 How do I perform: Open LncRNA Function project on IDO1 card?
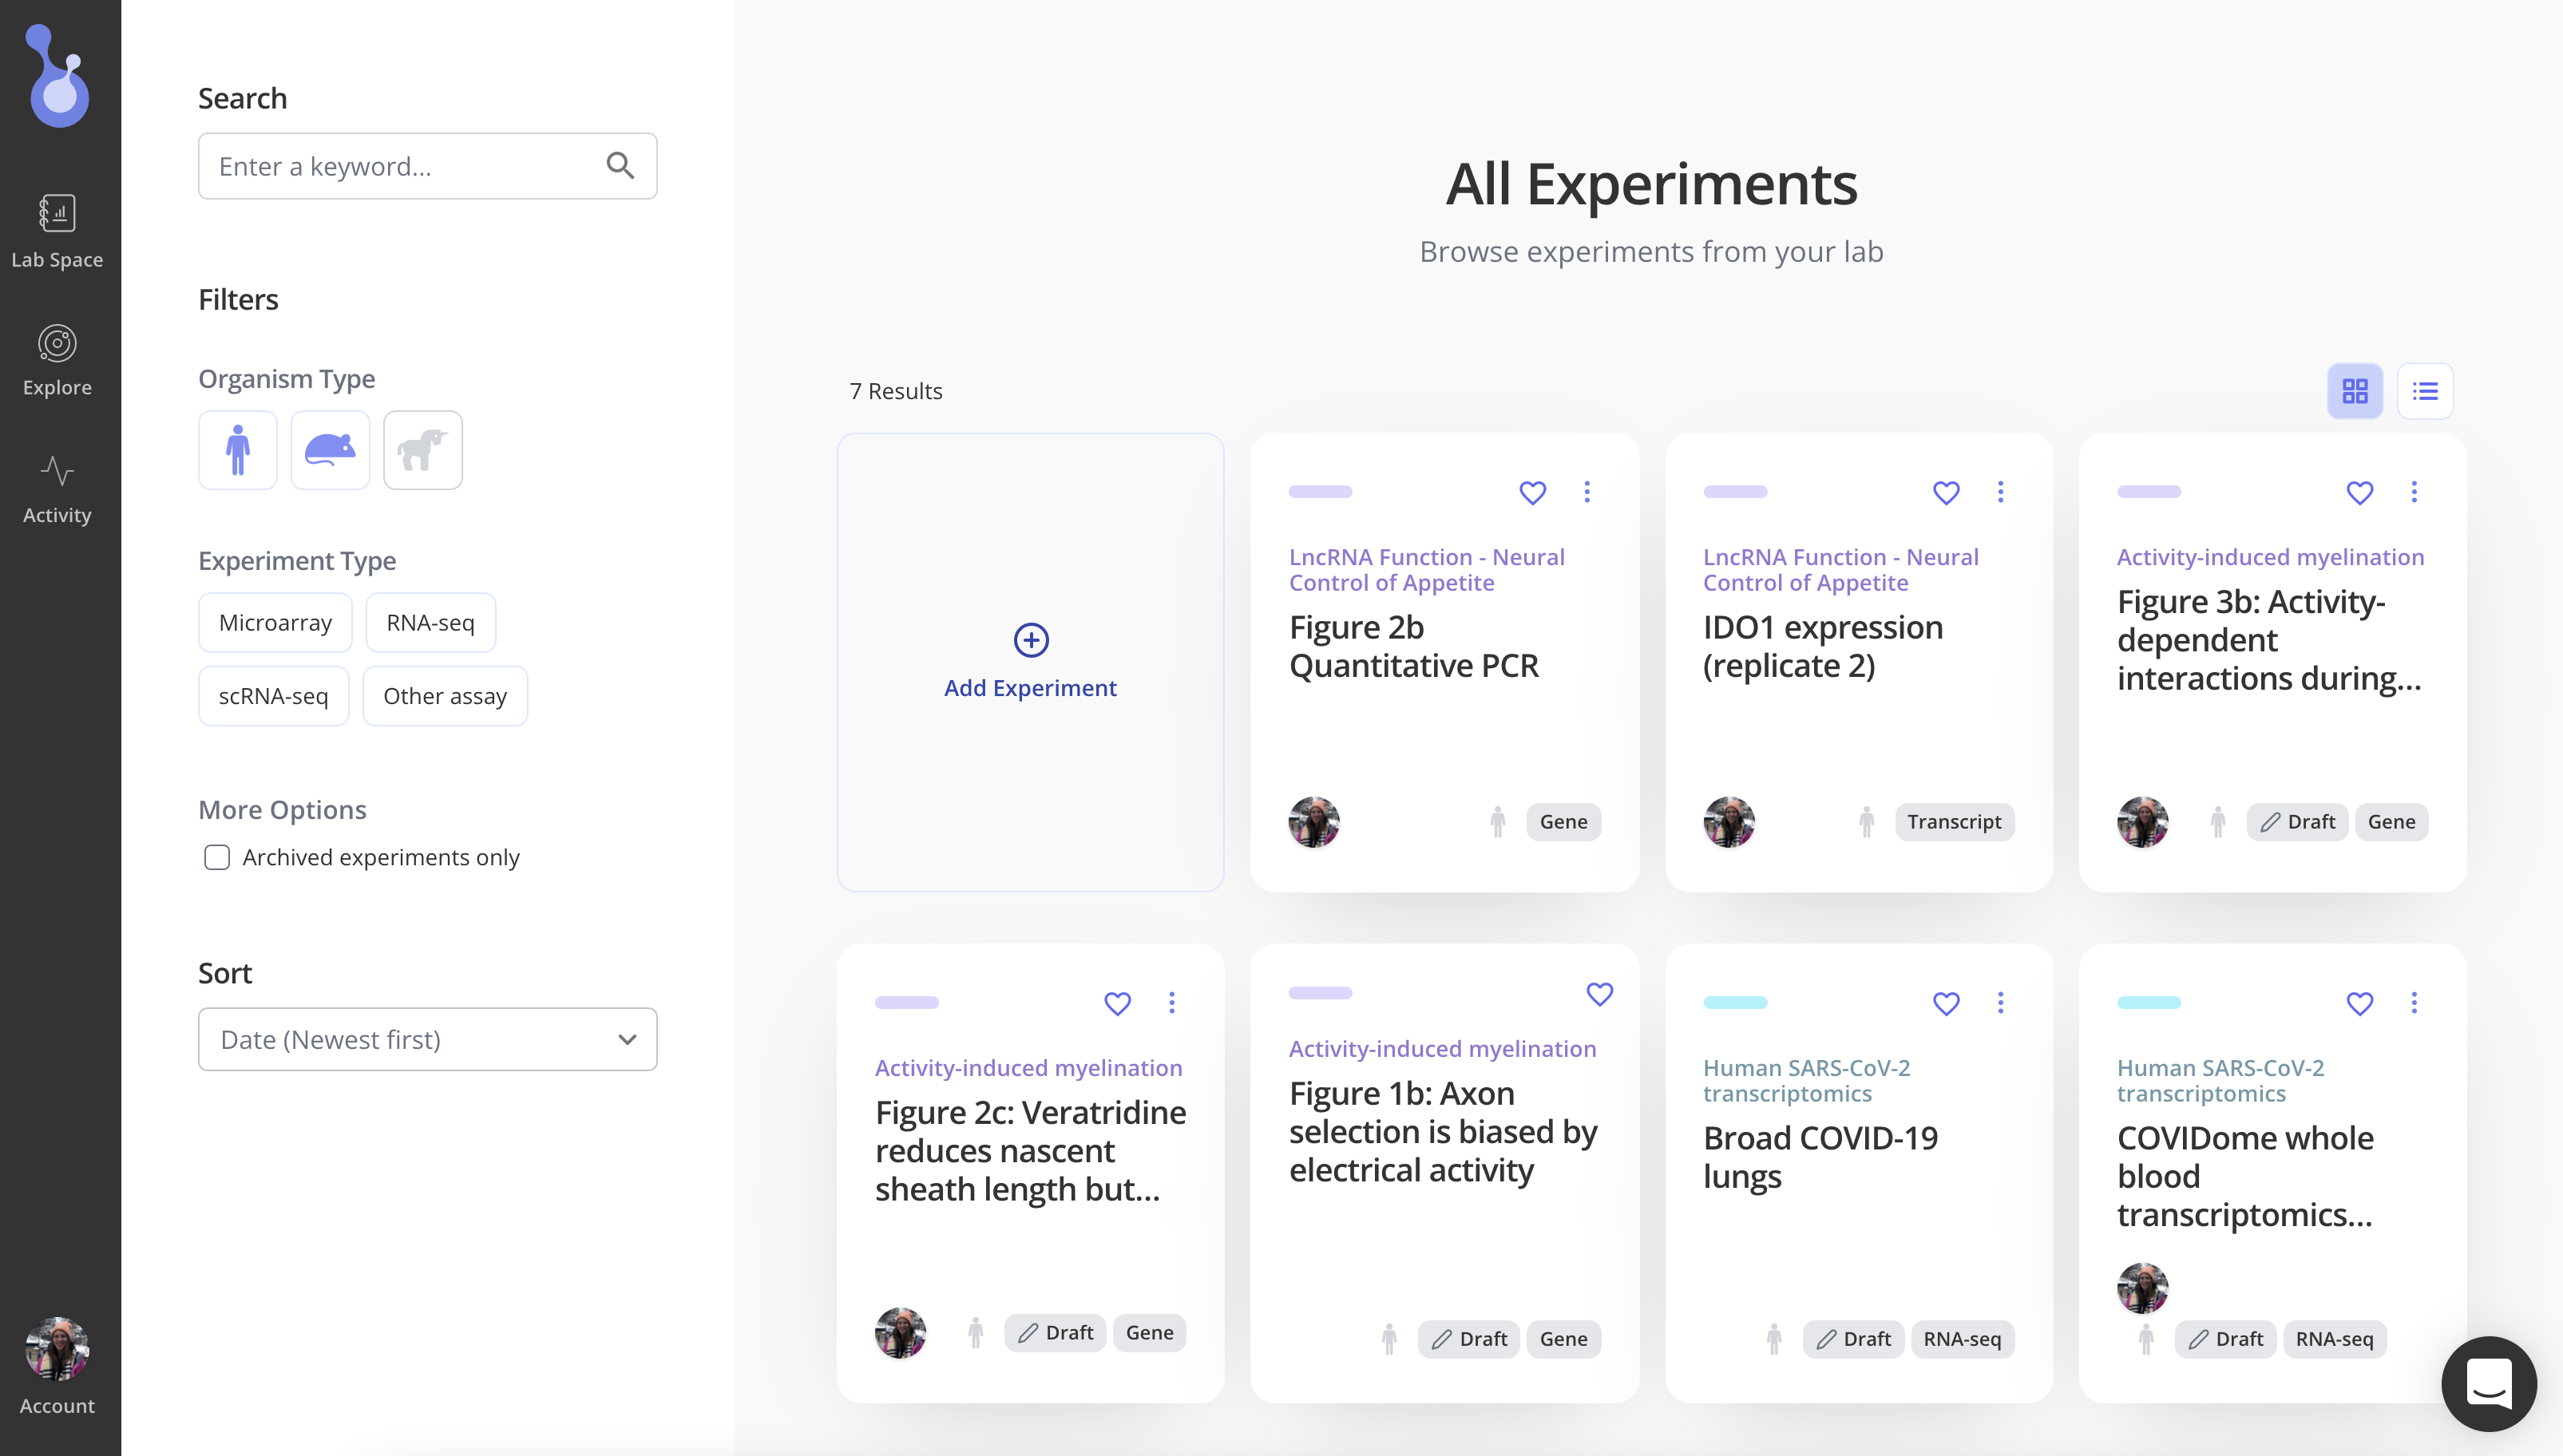click(x=1841, y=570)
